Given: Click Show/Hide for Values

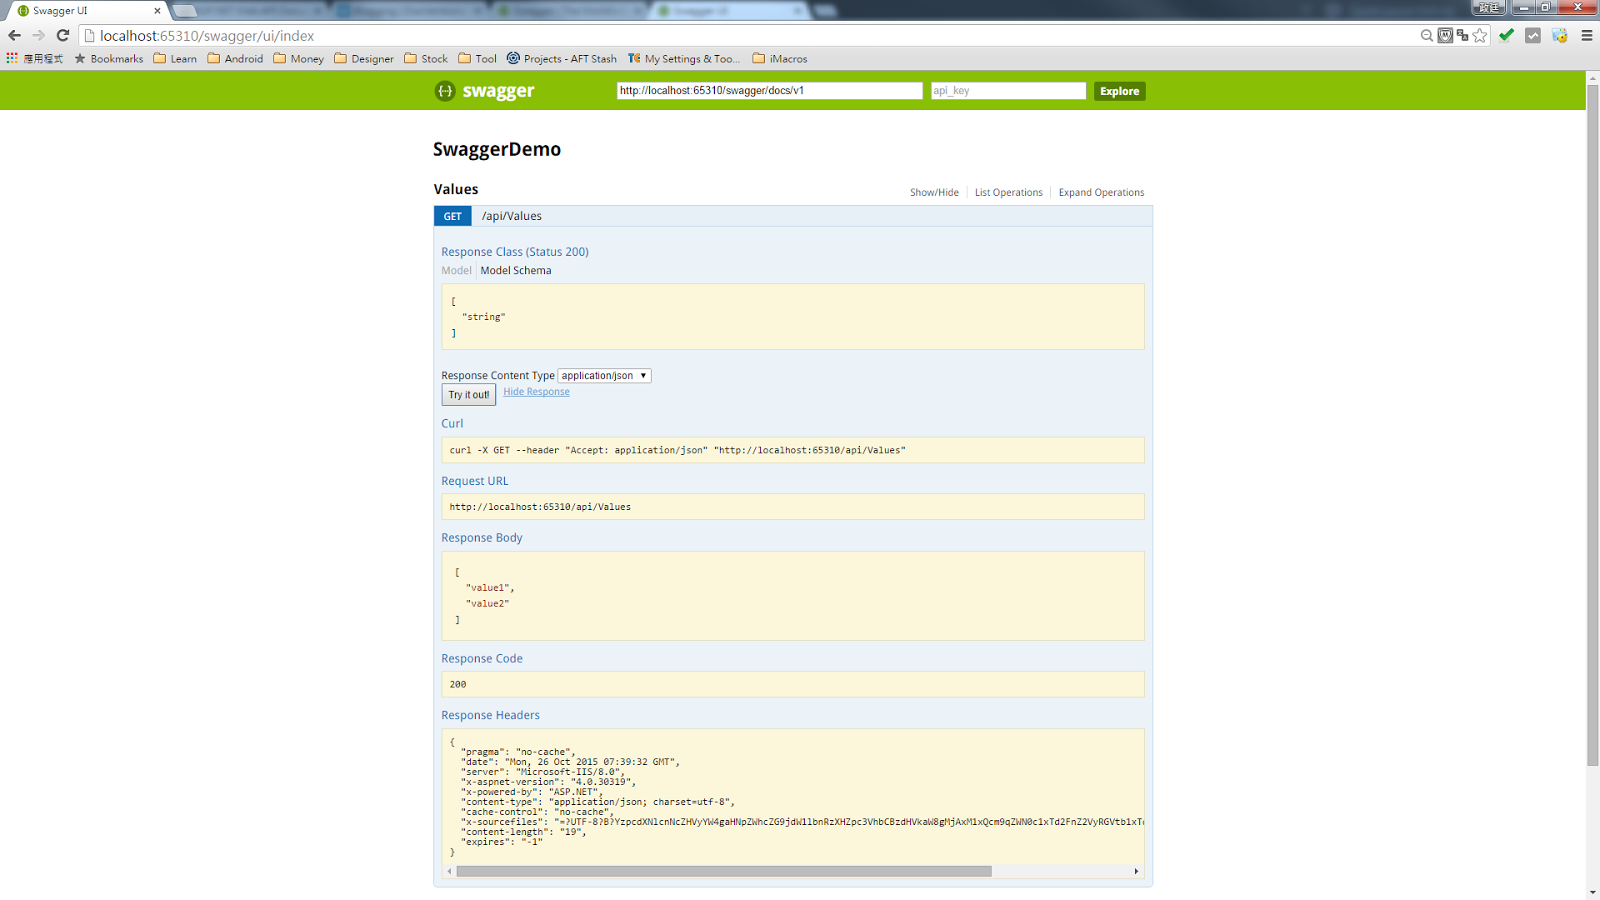Looking at the screenshot, I should pyautogui.click(x=934, y=193).
